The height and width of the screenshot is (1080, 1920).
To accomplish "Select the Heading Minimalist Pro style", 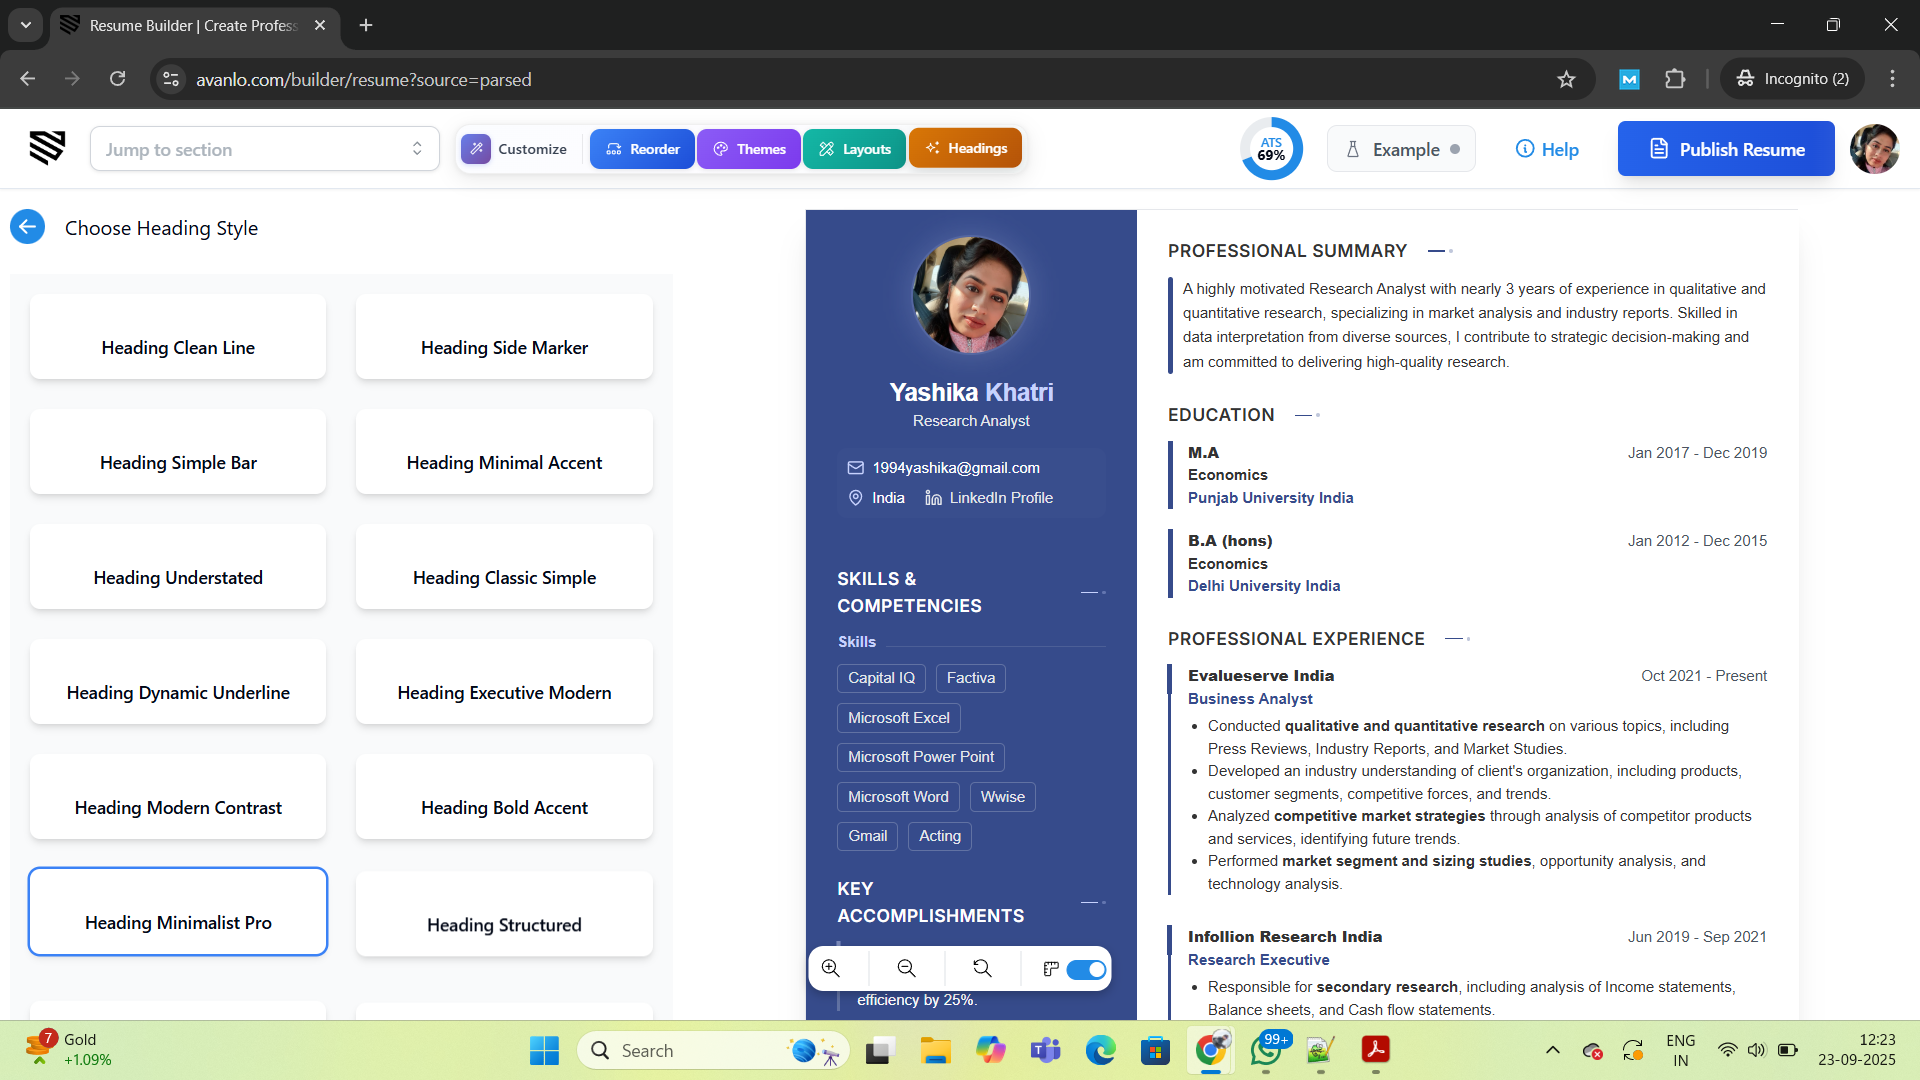I will (x=178, y=912).
